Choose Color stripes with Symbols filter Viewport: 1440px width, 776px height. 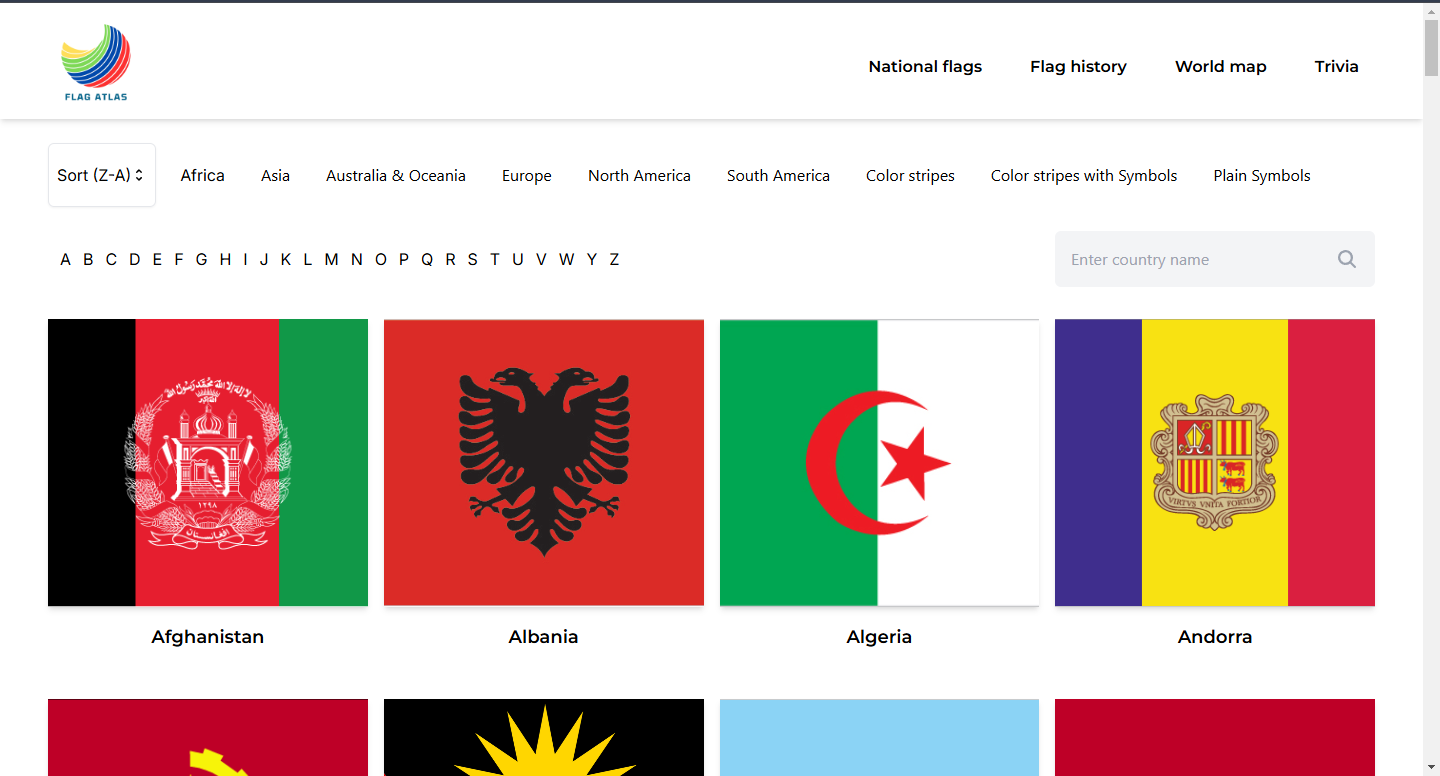click(x=1084, y=175)
